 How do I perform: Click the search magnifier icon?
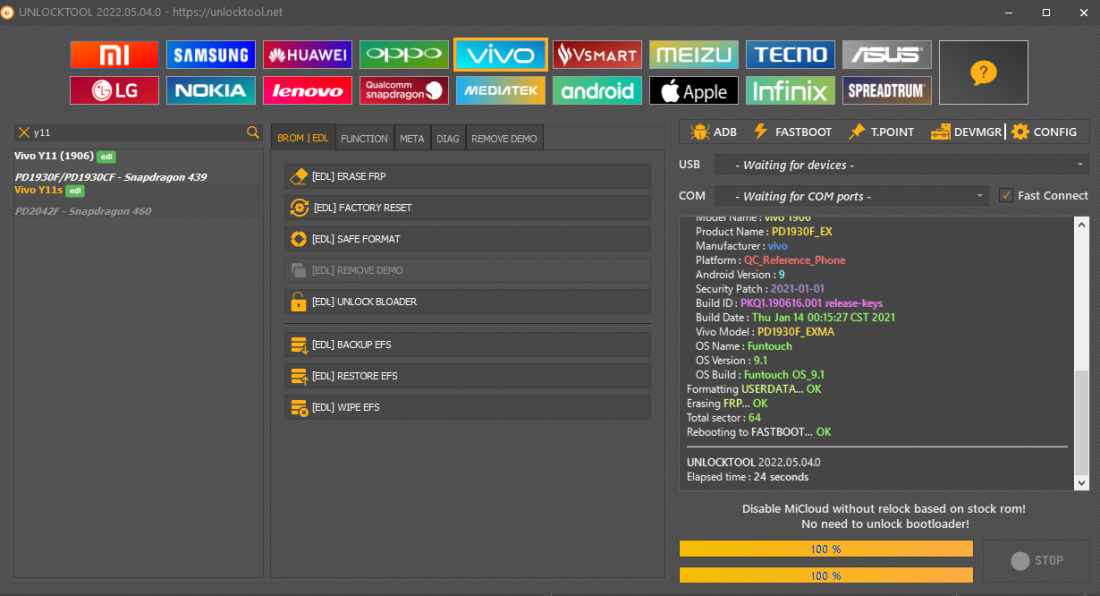[253, 132]
